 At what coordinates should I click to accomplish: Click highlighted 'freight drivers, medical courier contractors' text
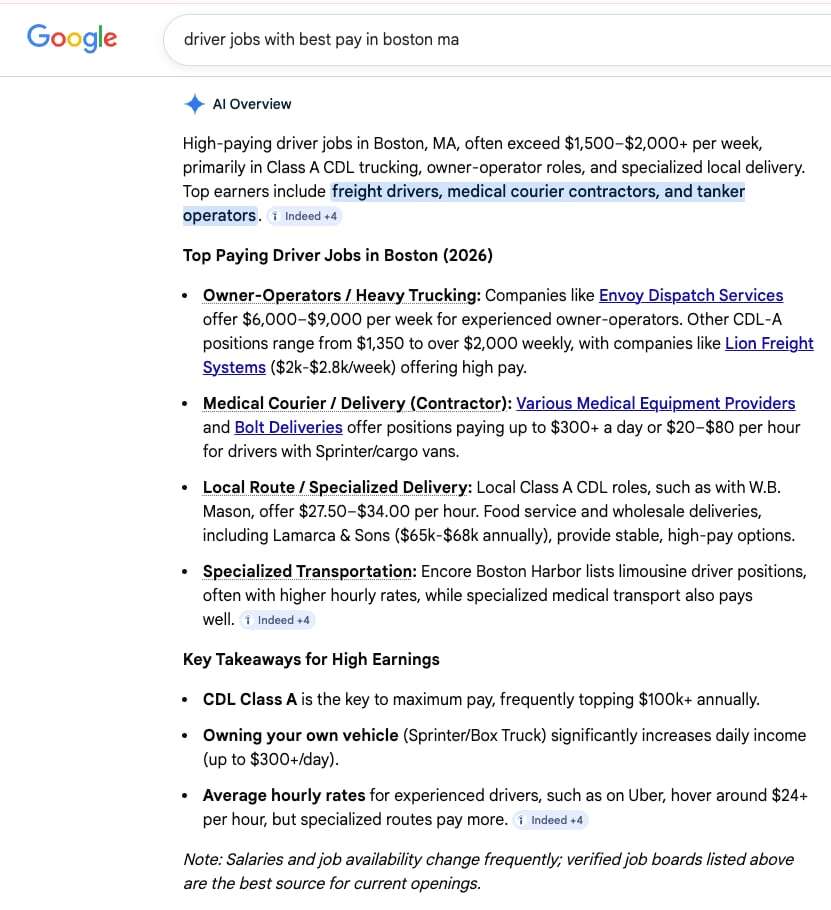538,191
